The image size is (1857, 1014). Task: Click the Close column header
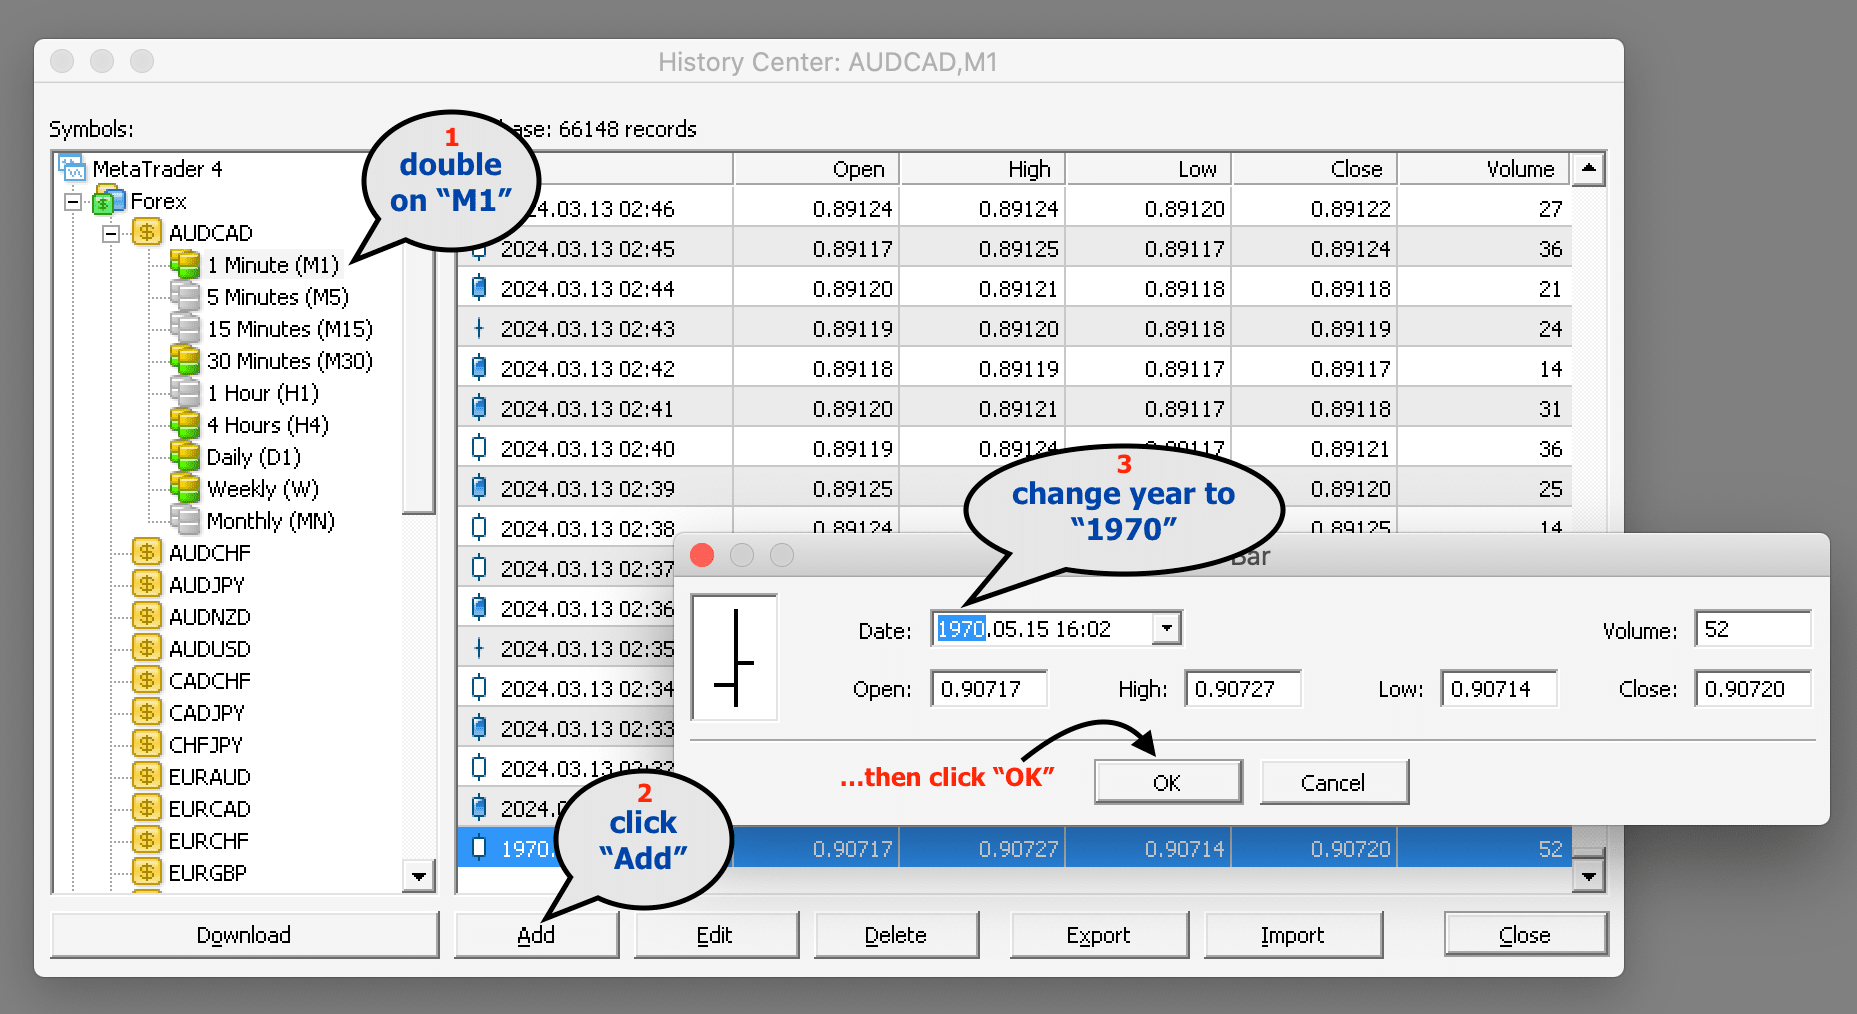[x=1314, y=169]
